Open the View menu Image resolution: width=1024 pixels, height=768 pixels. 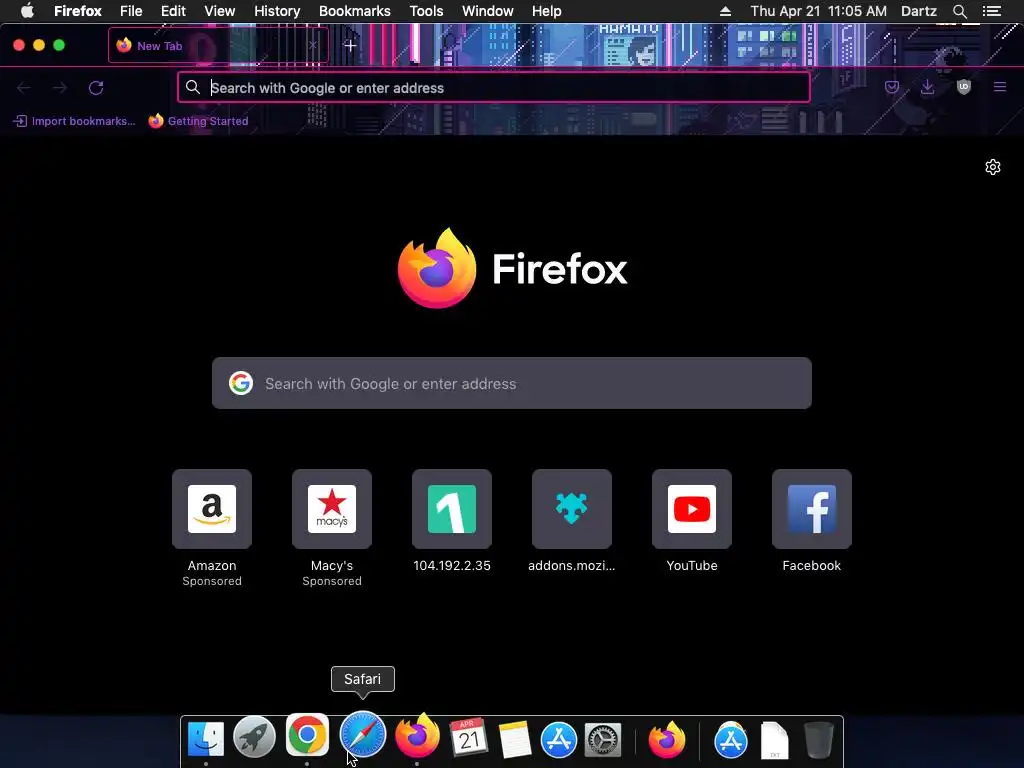219,11
